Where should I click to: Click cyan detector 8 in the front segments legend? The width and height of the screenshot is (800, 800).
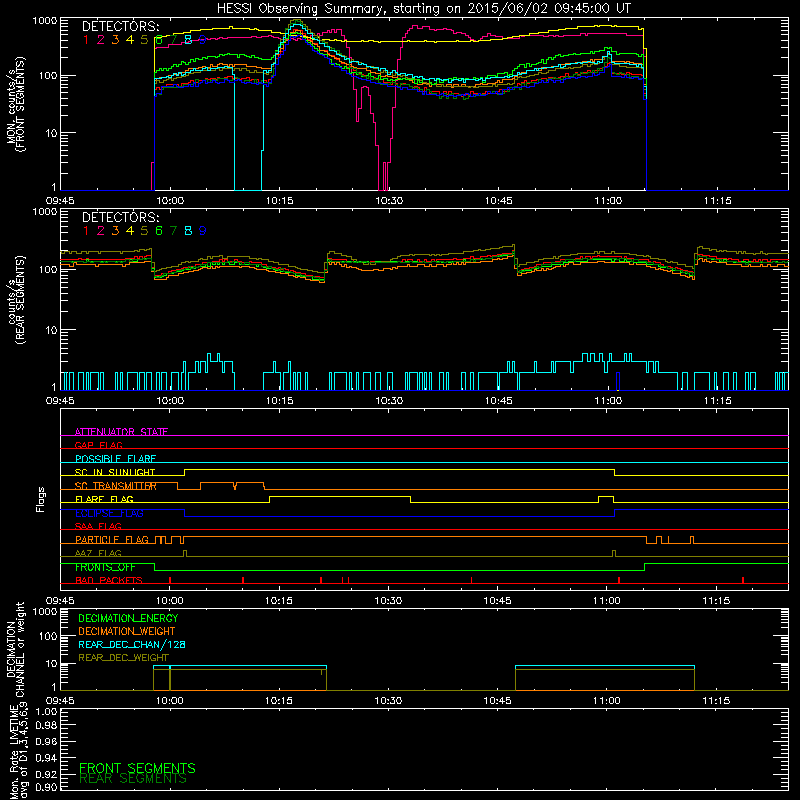pyautogui.click(x=188, y=40)
